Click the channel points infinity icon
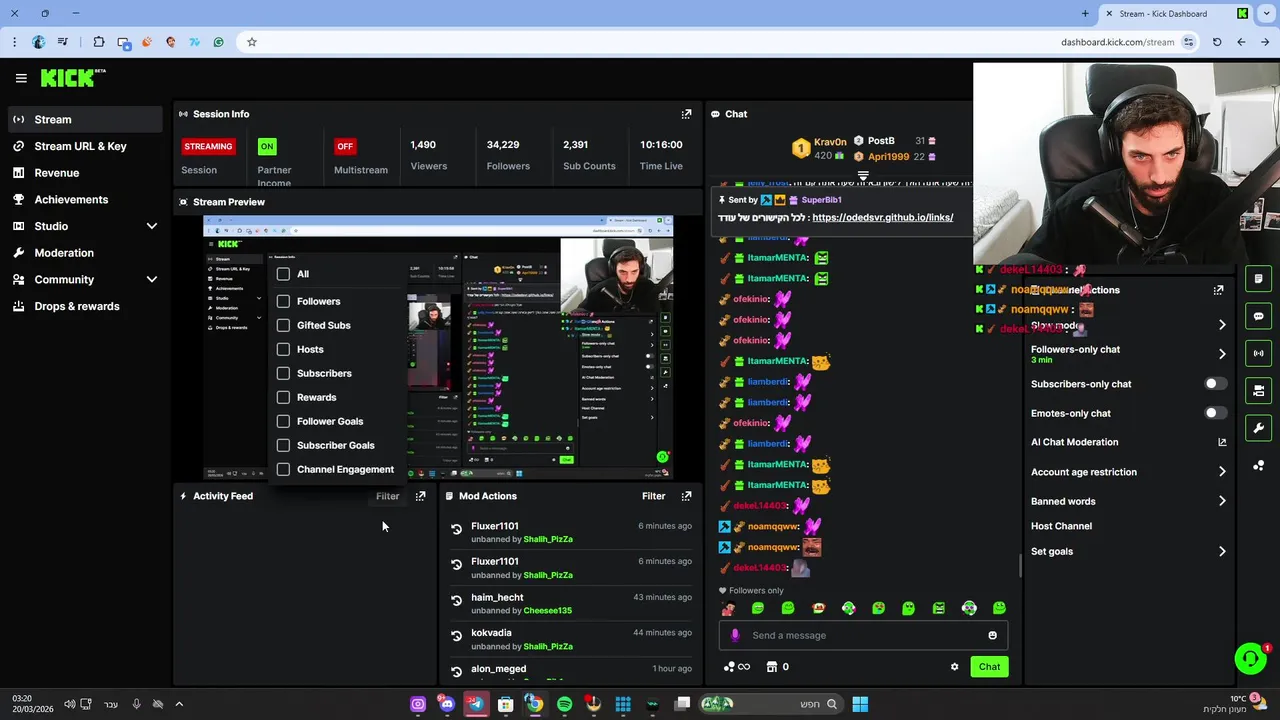The width and height of the screenshot is (1280, 720). click(x=737, y=667)
